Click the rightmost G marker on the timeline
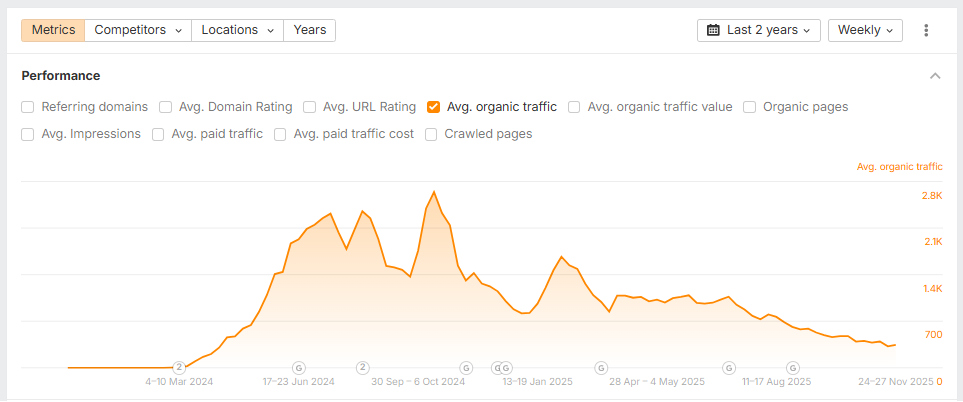Viewport: 963px width, 402px height. click(793, 367)
